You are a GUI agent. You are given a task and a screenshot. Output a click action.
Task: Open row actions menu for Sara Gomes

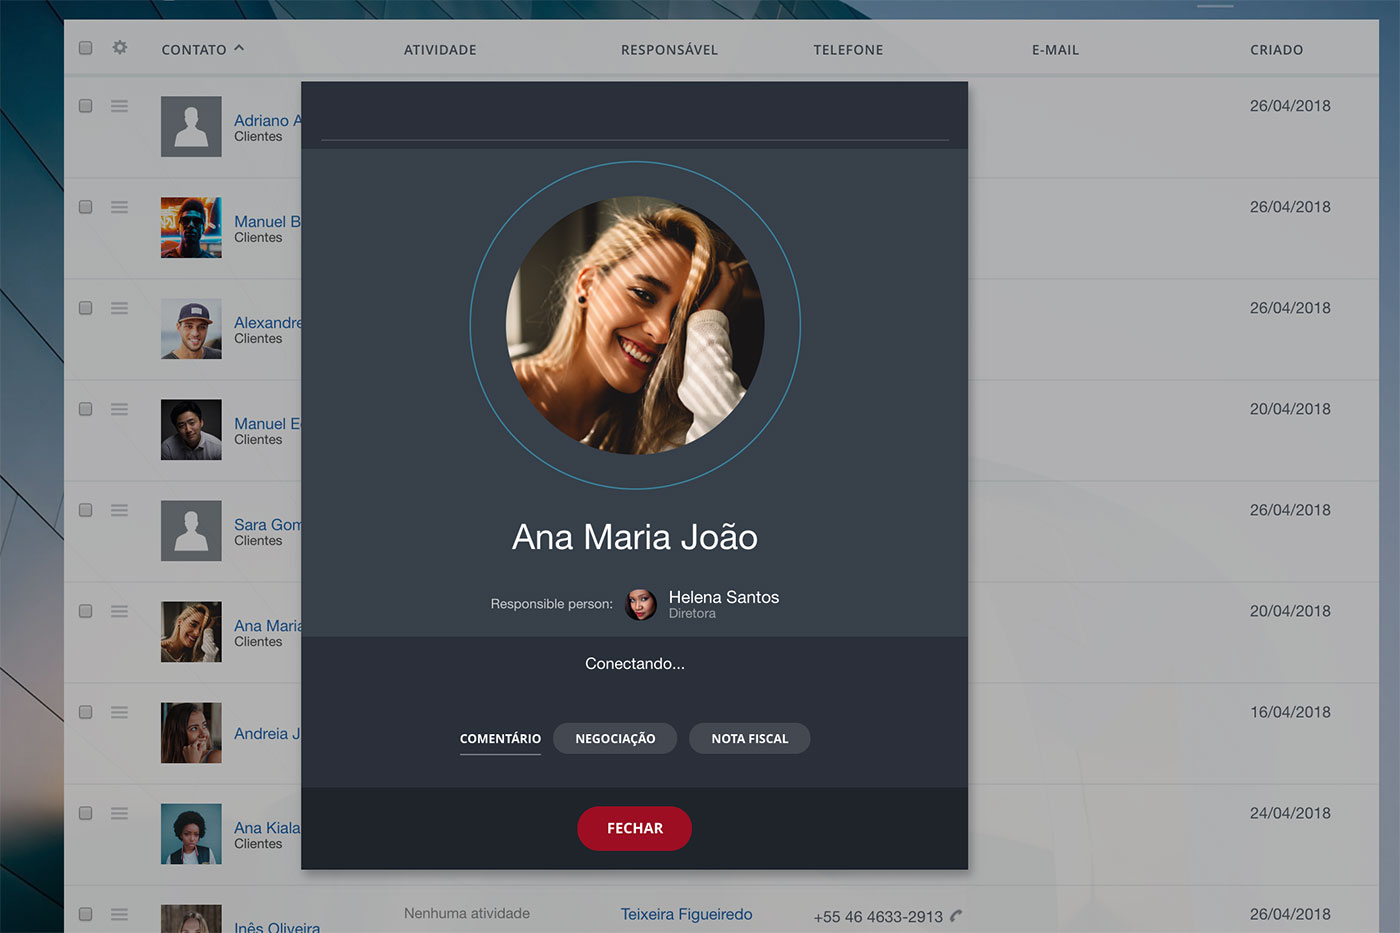pyautogui.click(x=119, y=510)
